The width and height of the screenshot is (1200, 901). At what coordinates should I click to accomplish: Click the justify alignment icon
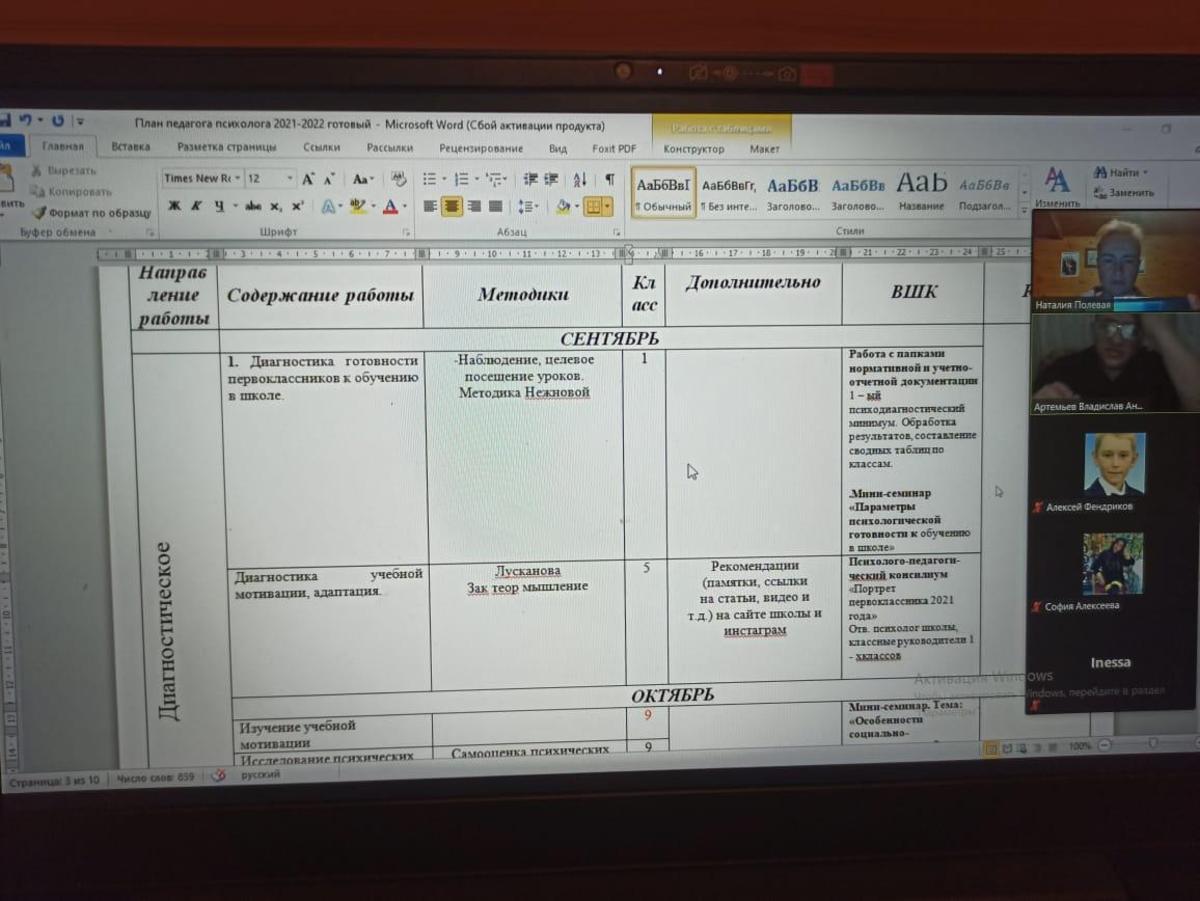[x=495, y=207]
